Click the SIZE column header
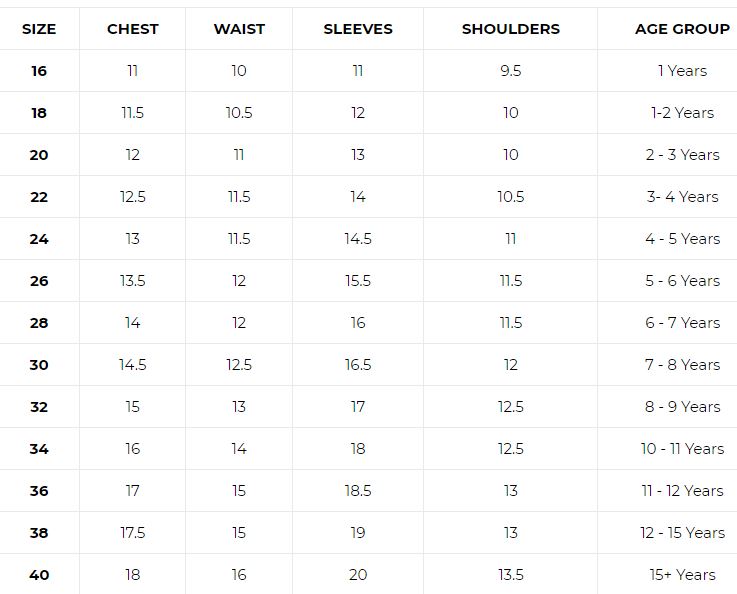This screenshot has width=737, height=594. 39,29
